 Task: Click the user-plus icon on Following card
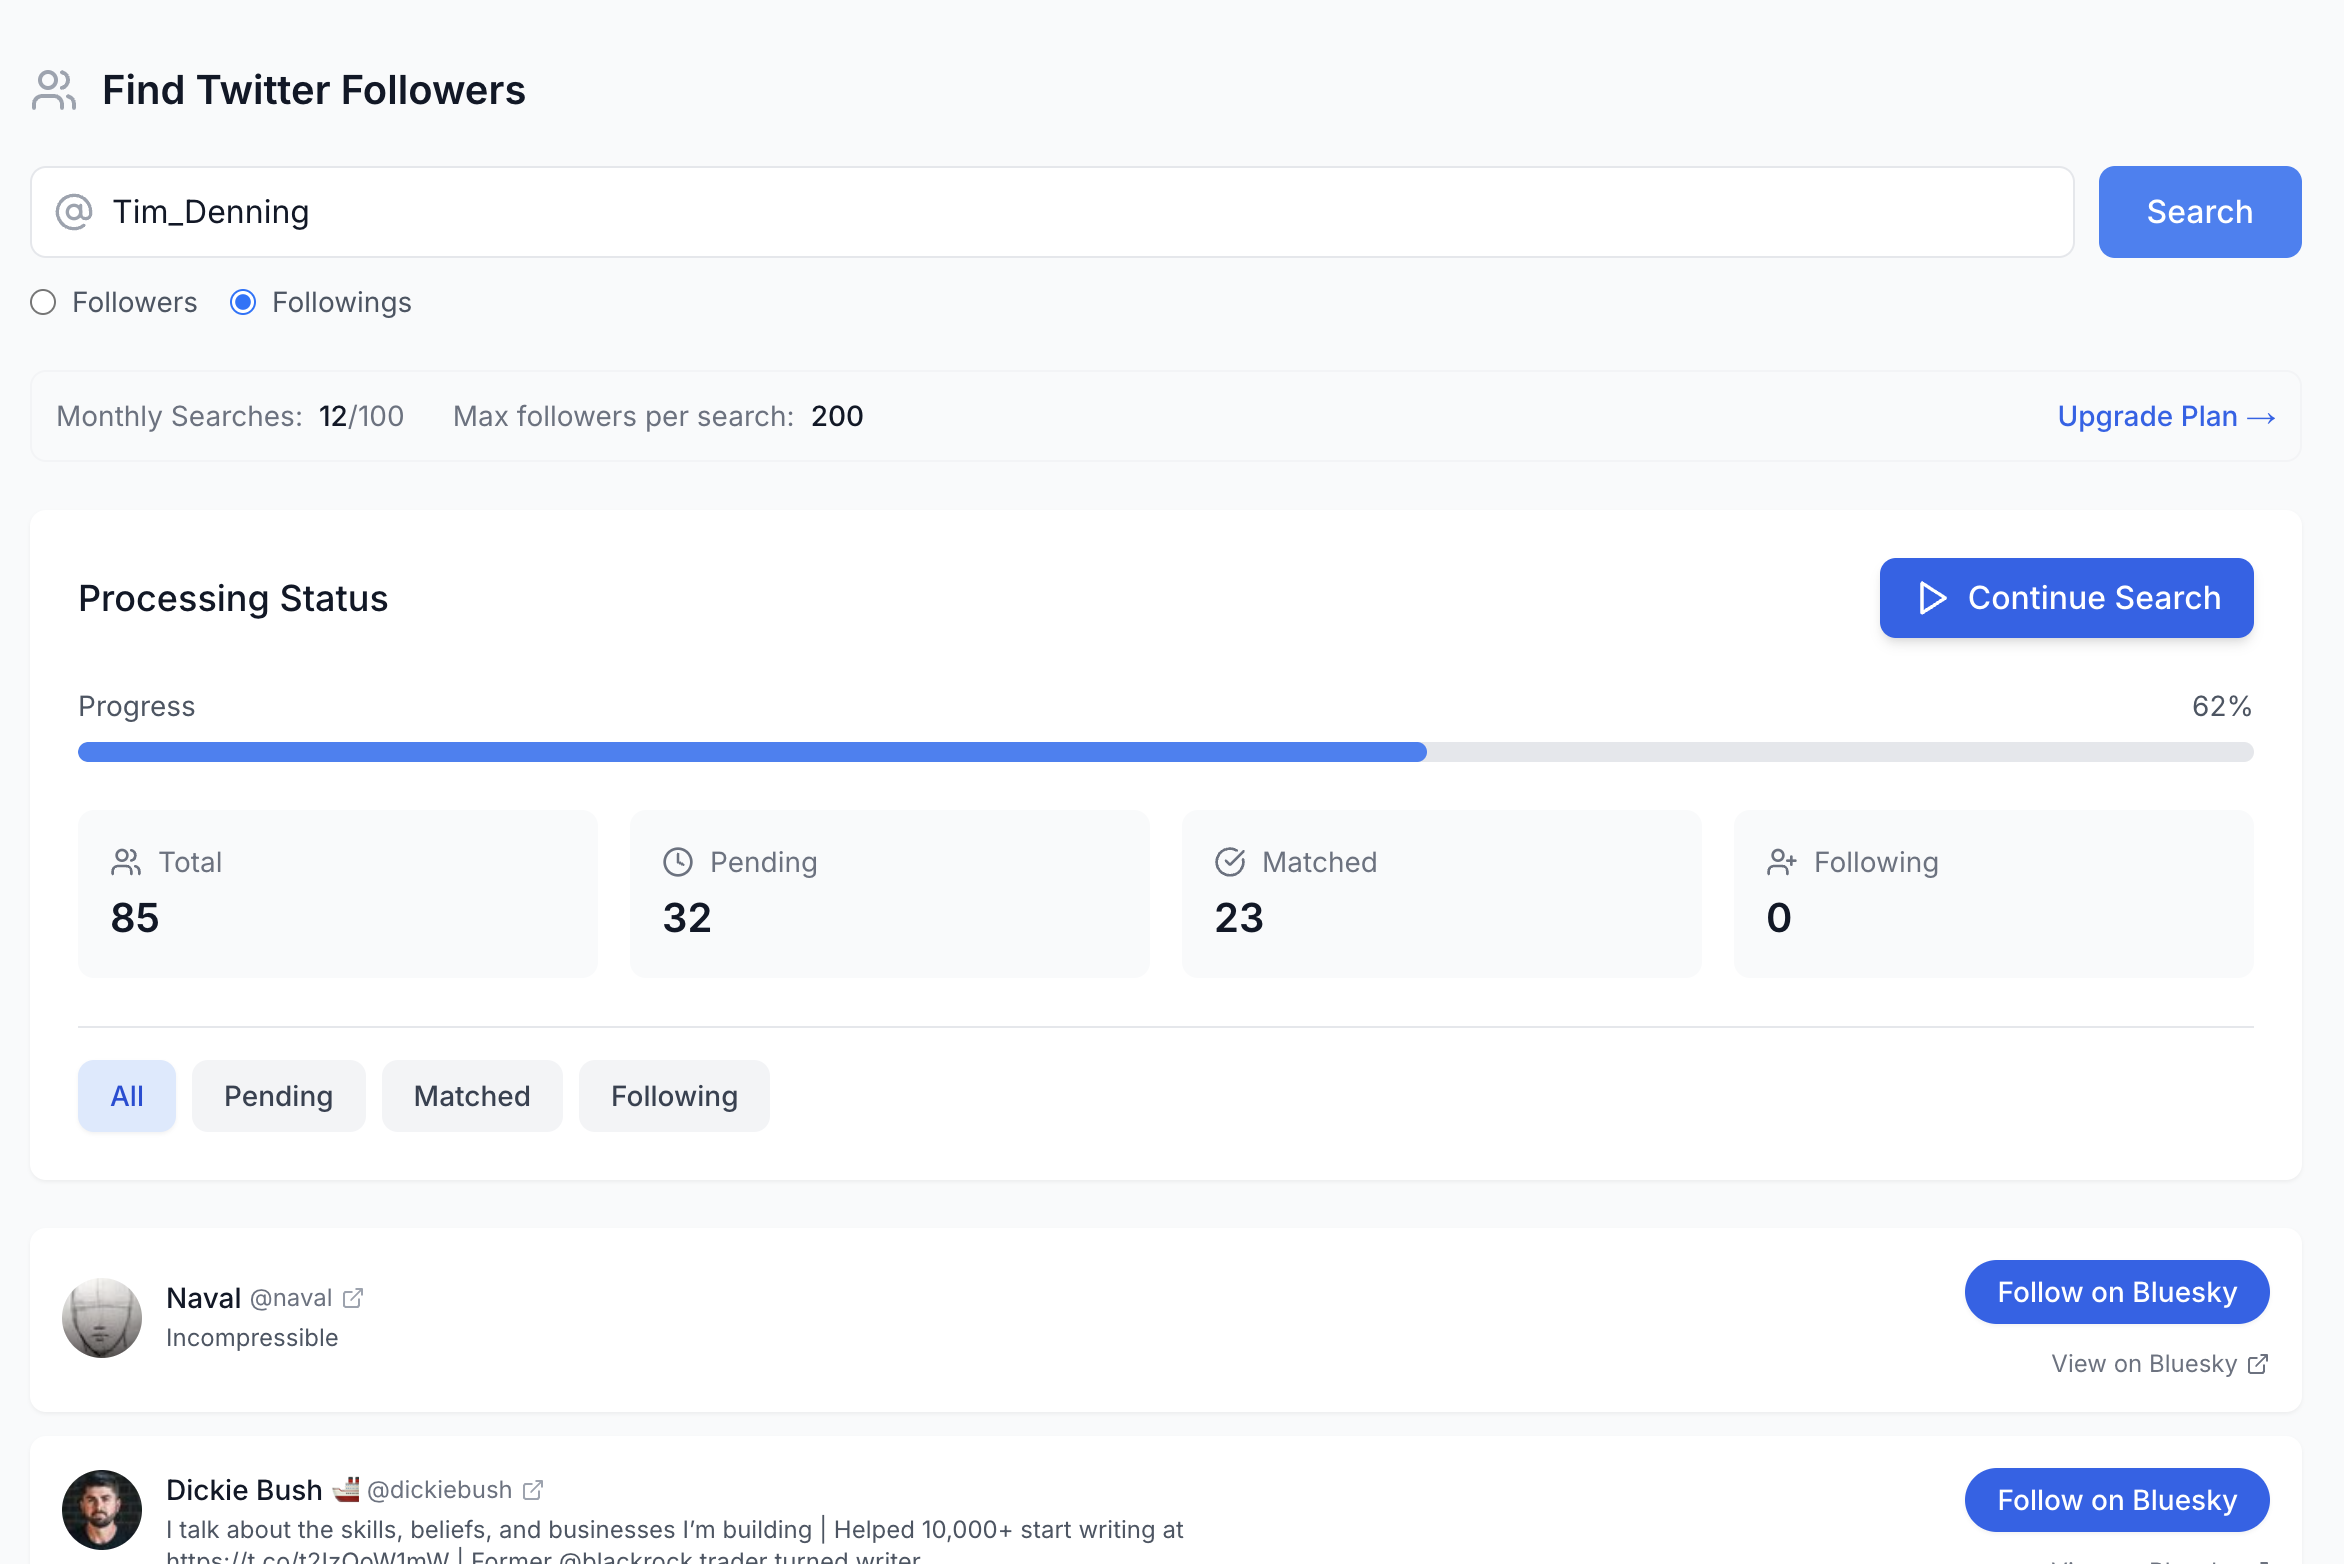1782,862
